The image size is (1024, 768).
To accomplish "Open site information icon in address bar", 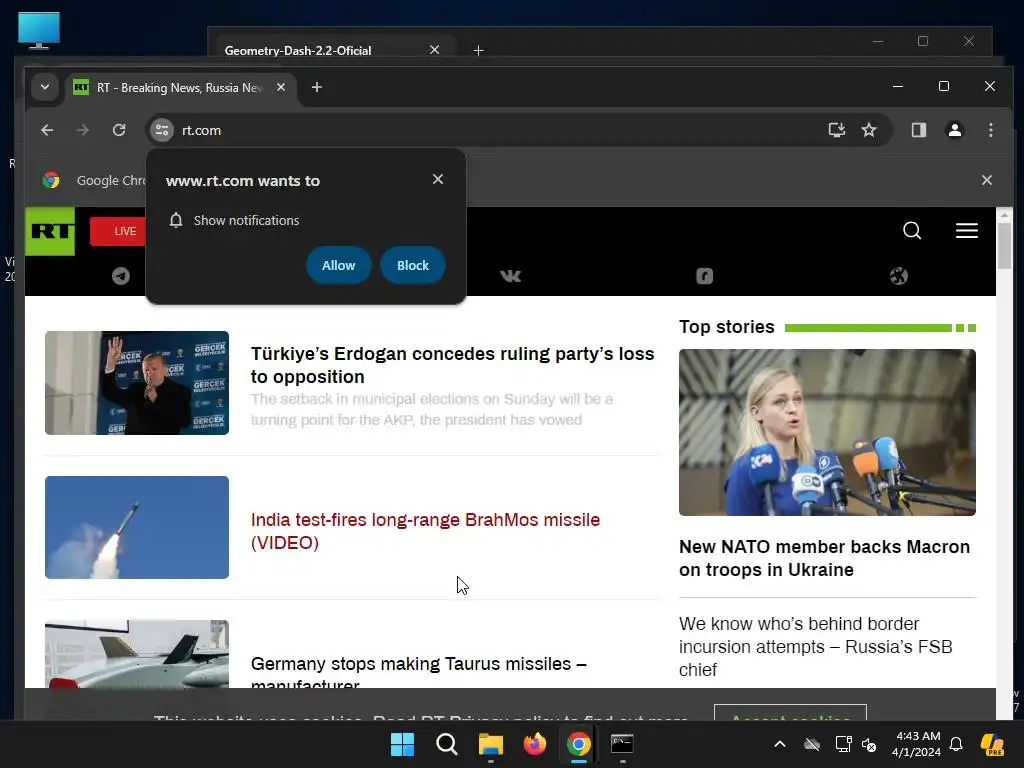I will pyautogui.click(x=162, y=130).
